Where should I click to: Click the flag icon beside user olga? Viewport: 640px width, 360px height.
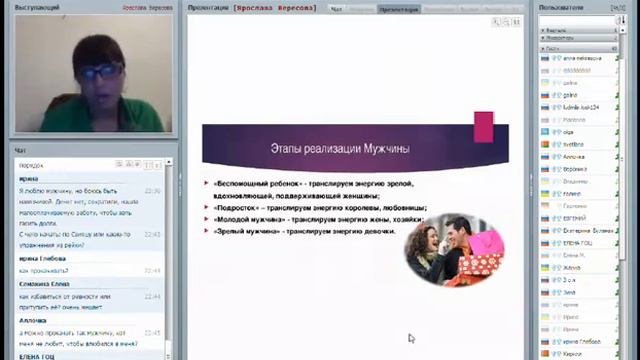point(545,132)
